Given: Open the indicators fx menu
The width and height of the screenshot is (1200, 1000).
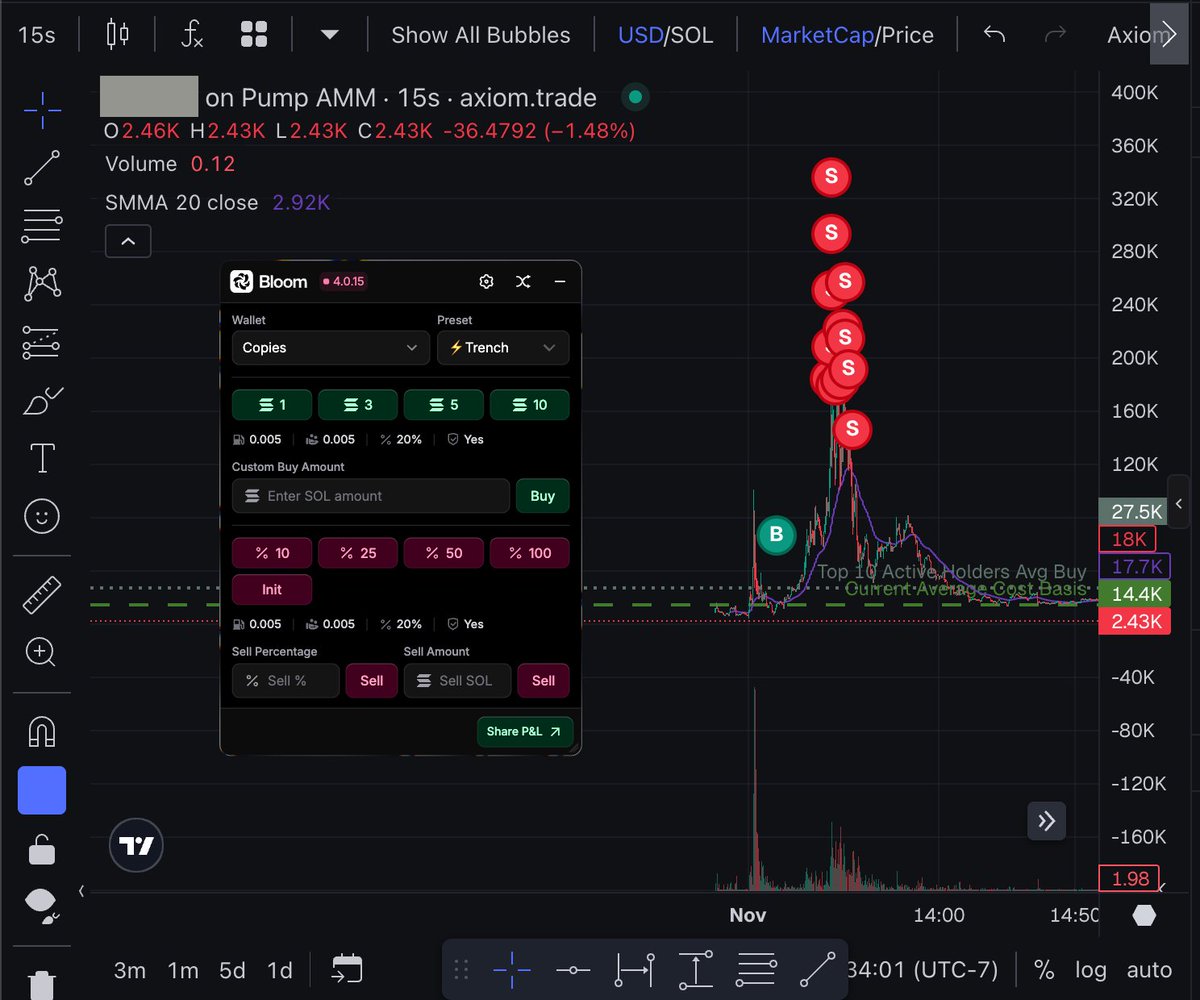Looking at the screenshot, I should pos(192,34).
